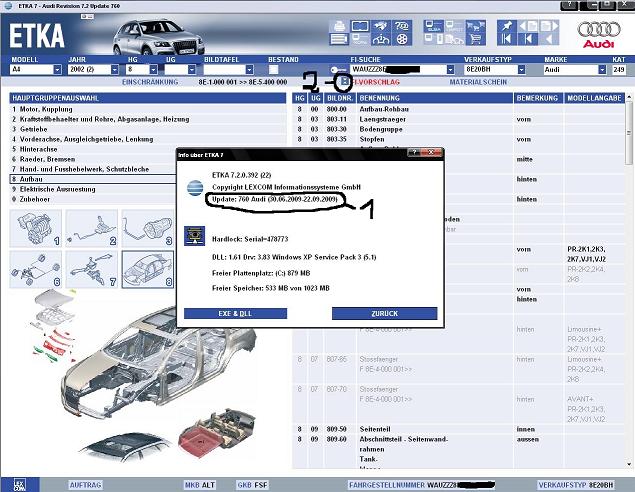Open the UG dropdown arrow
Viewport: 635px width, 492px height.
pos(192,70)
